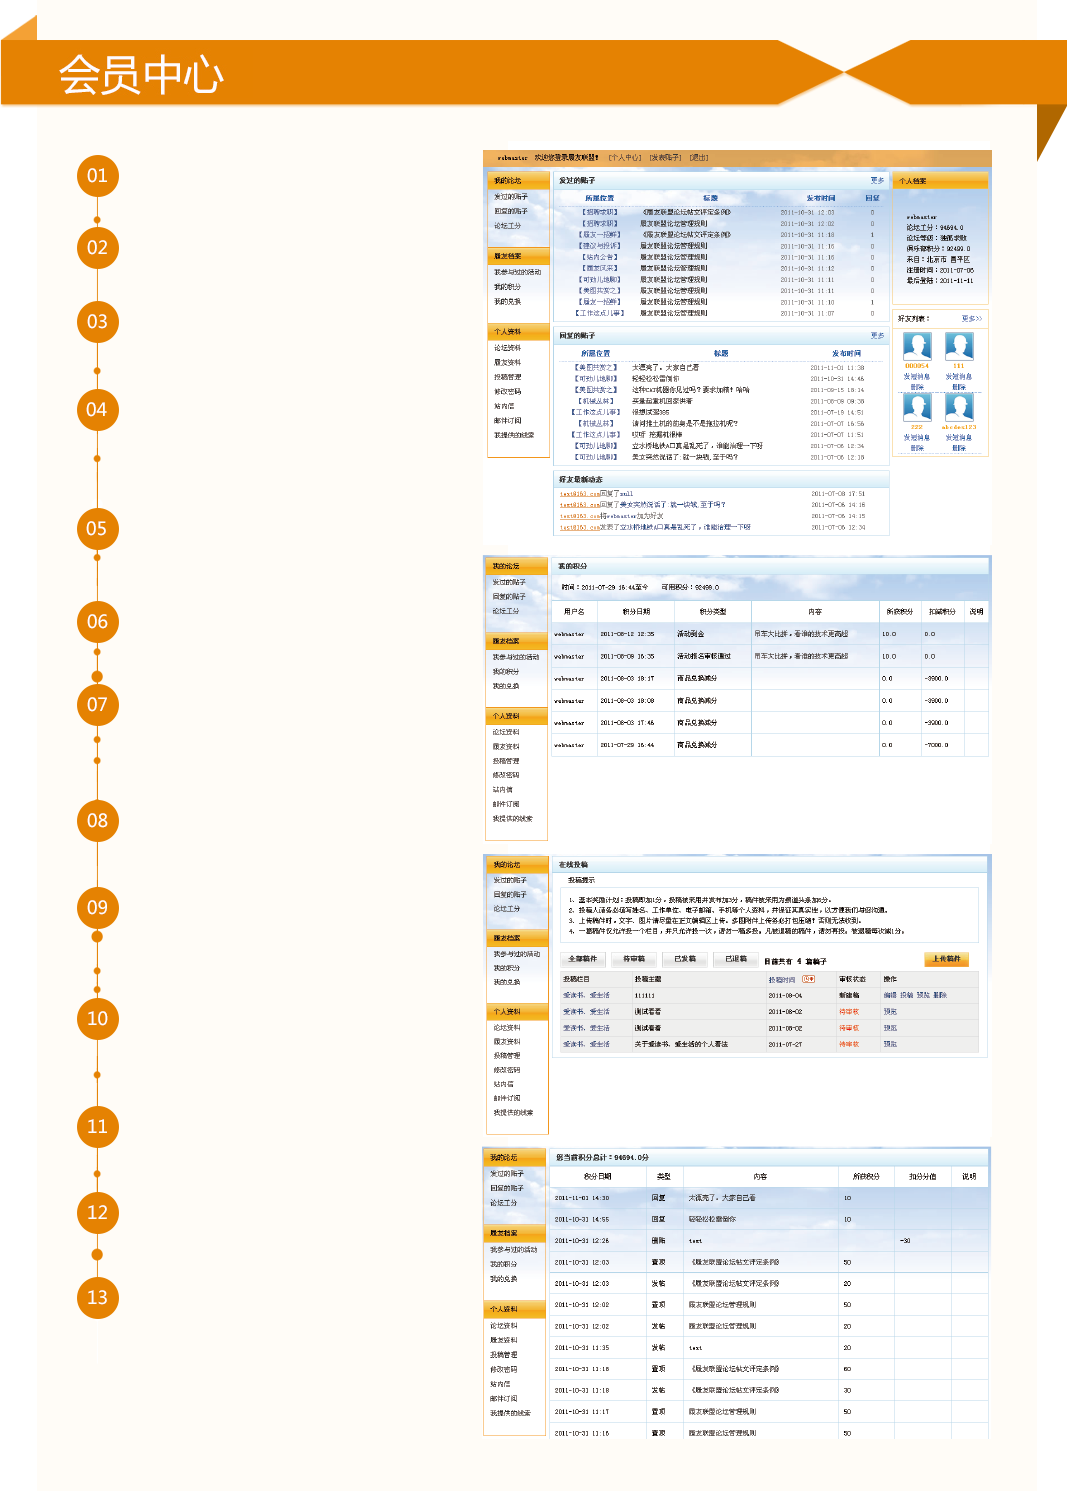Click the avatar of friend 000054
1067x1491 pixels.
[x=917, y=346]
